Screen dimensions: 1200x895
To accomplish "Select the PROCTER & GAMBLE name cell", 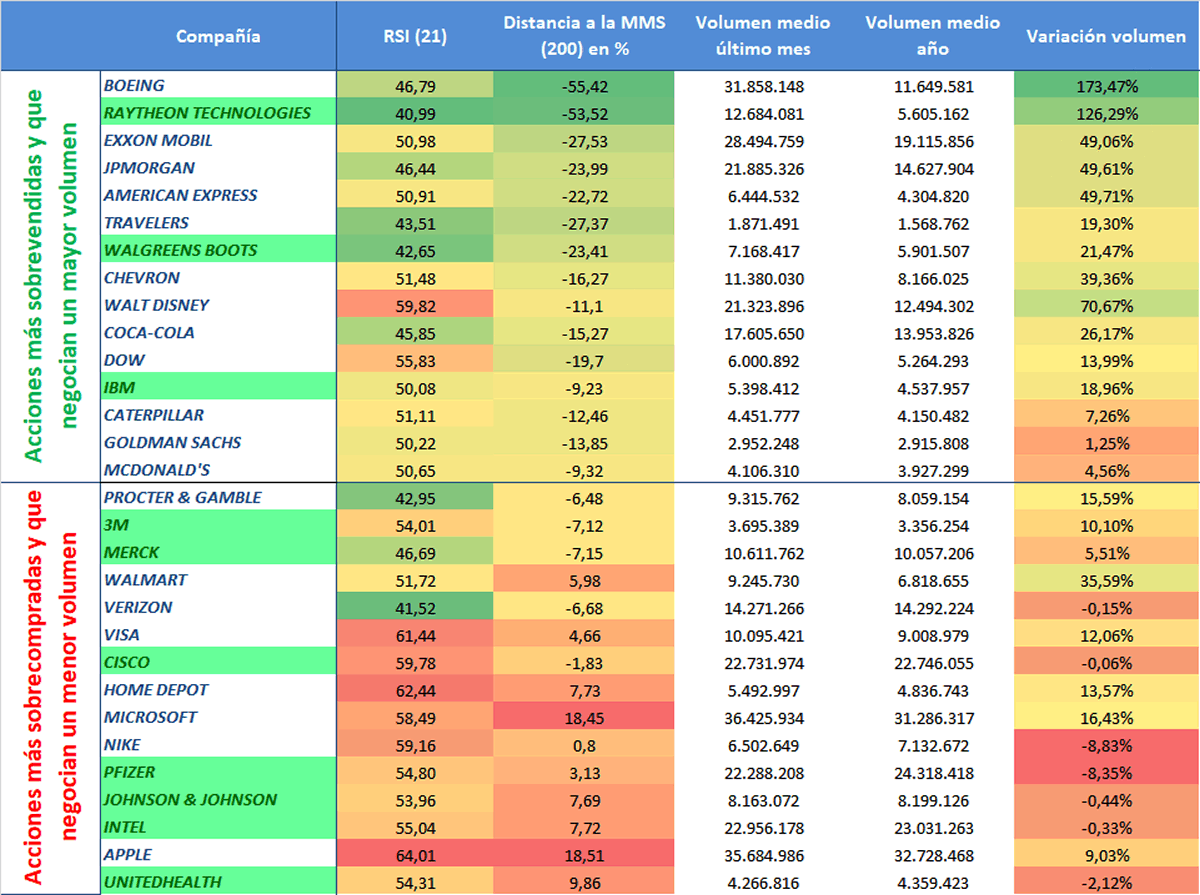I will click(182, 498).
